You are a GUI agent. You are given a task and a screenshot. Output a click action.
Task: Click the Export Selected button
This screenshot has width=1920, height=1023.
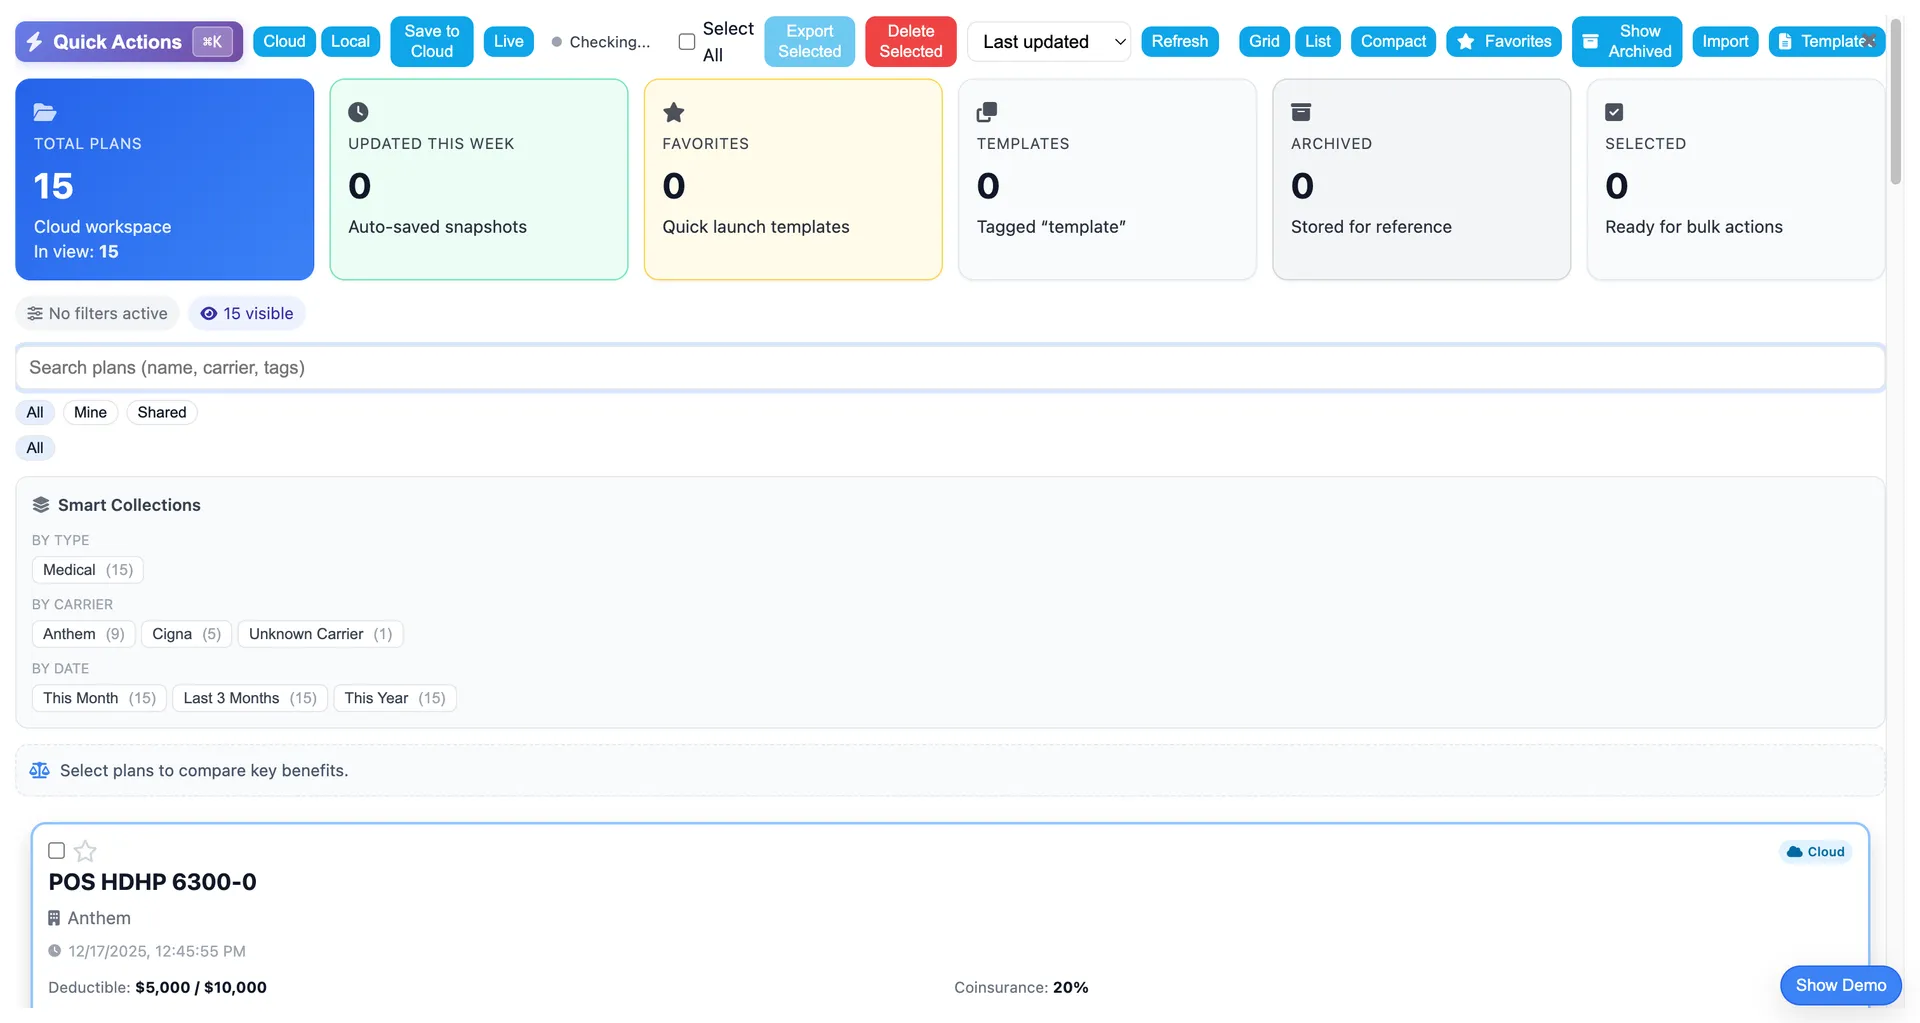(809, 41)
